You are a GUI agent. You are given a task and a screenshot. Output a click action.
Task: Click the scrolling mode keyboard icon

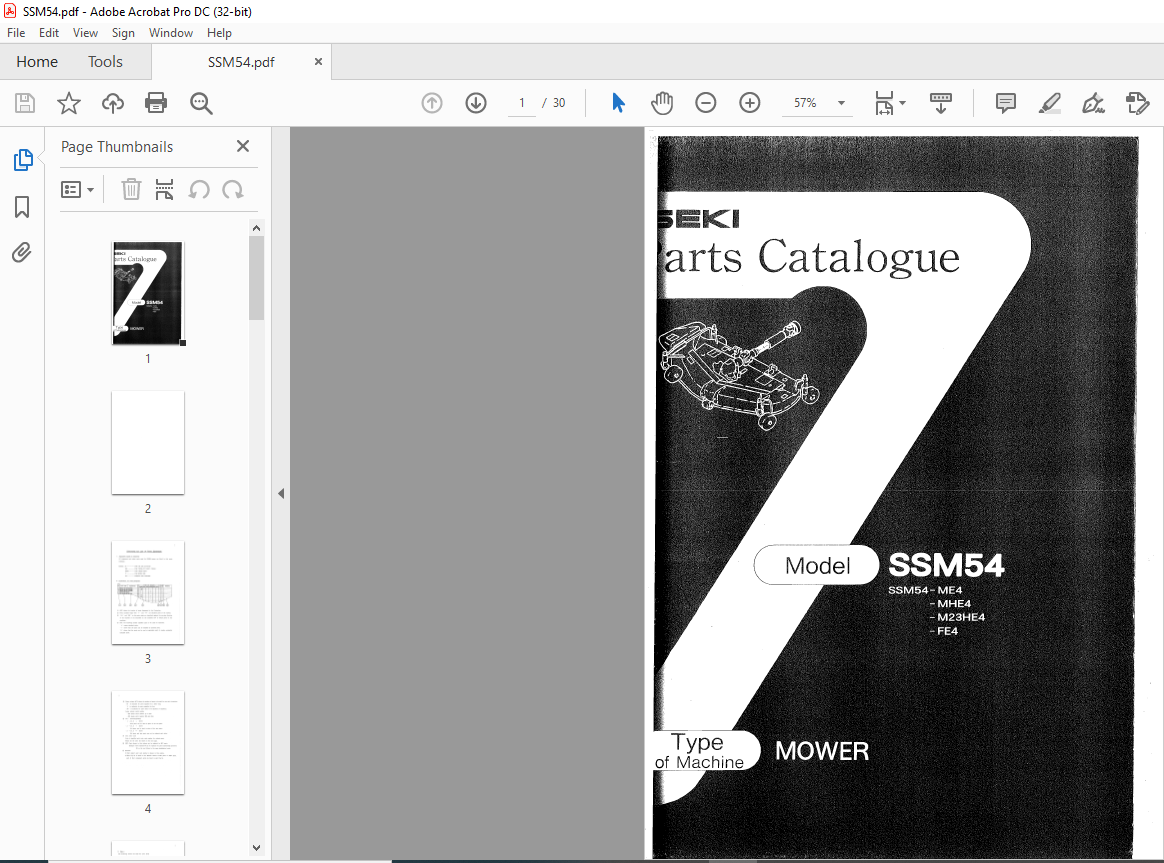(941, 103)
